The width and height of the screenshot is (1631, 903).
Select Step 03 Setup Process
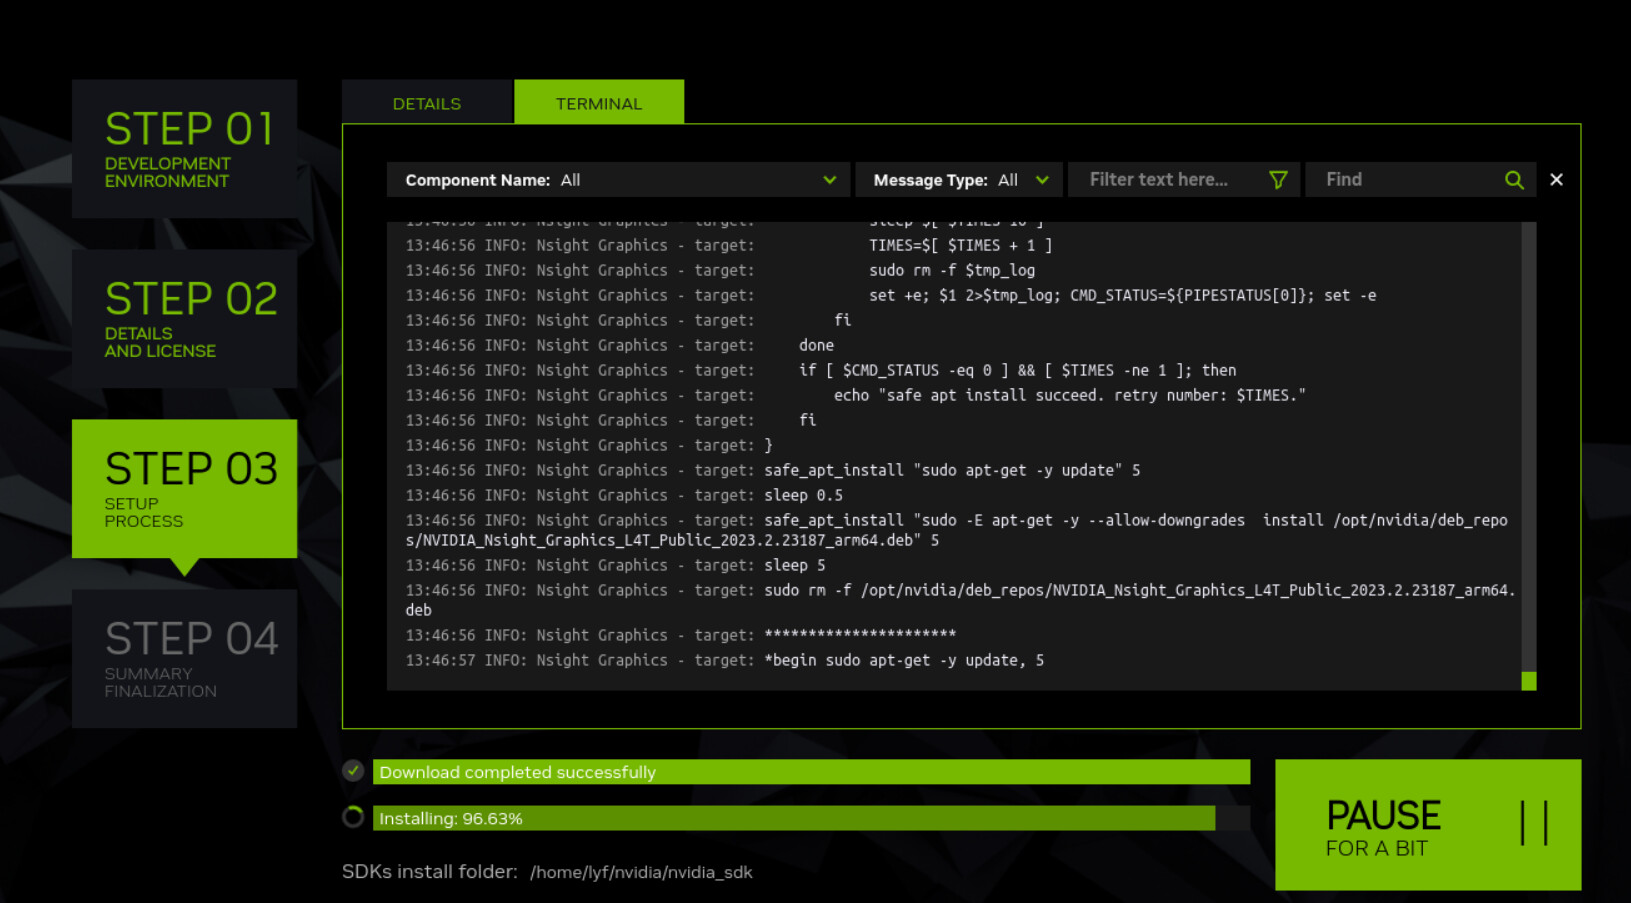[x=185, y=489]
